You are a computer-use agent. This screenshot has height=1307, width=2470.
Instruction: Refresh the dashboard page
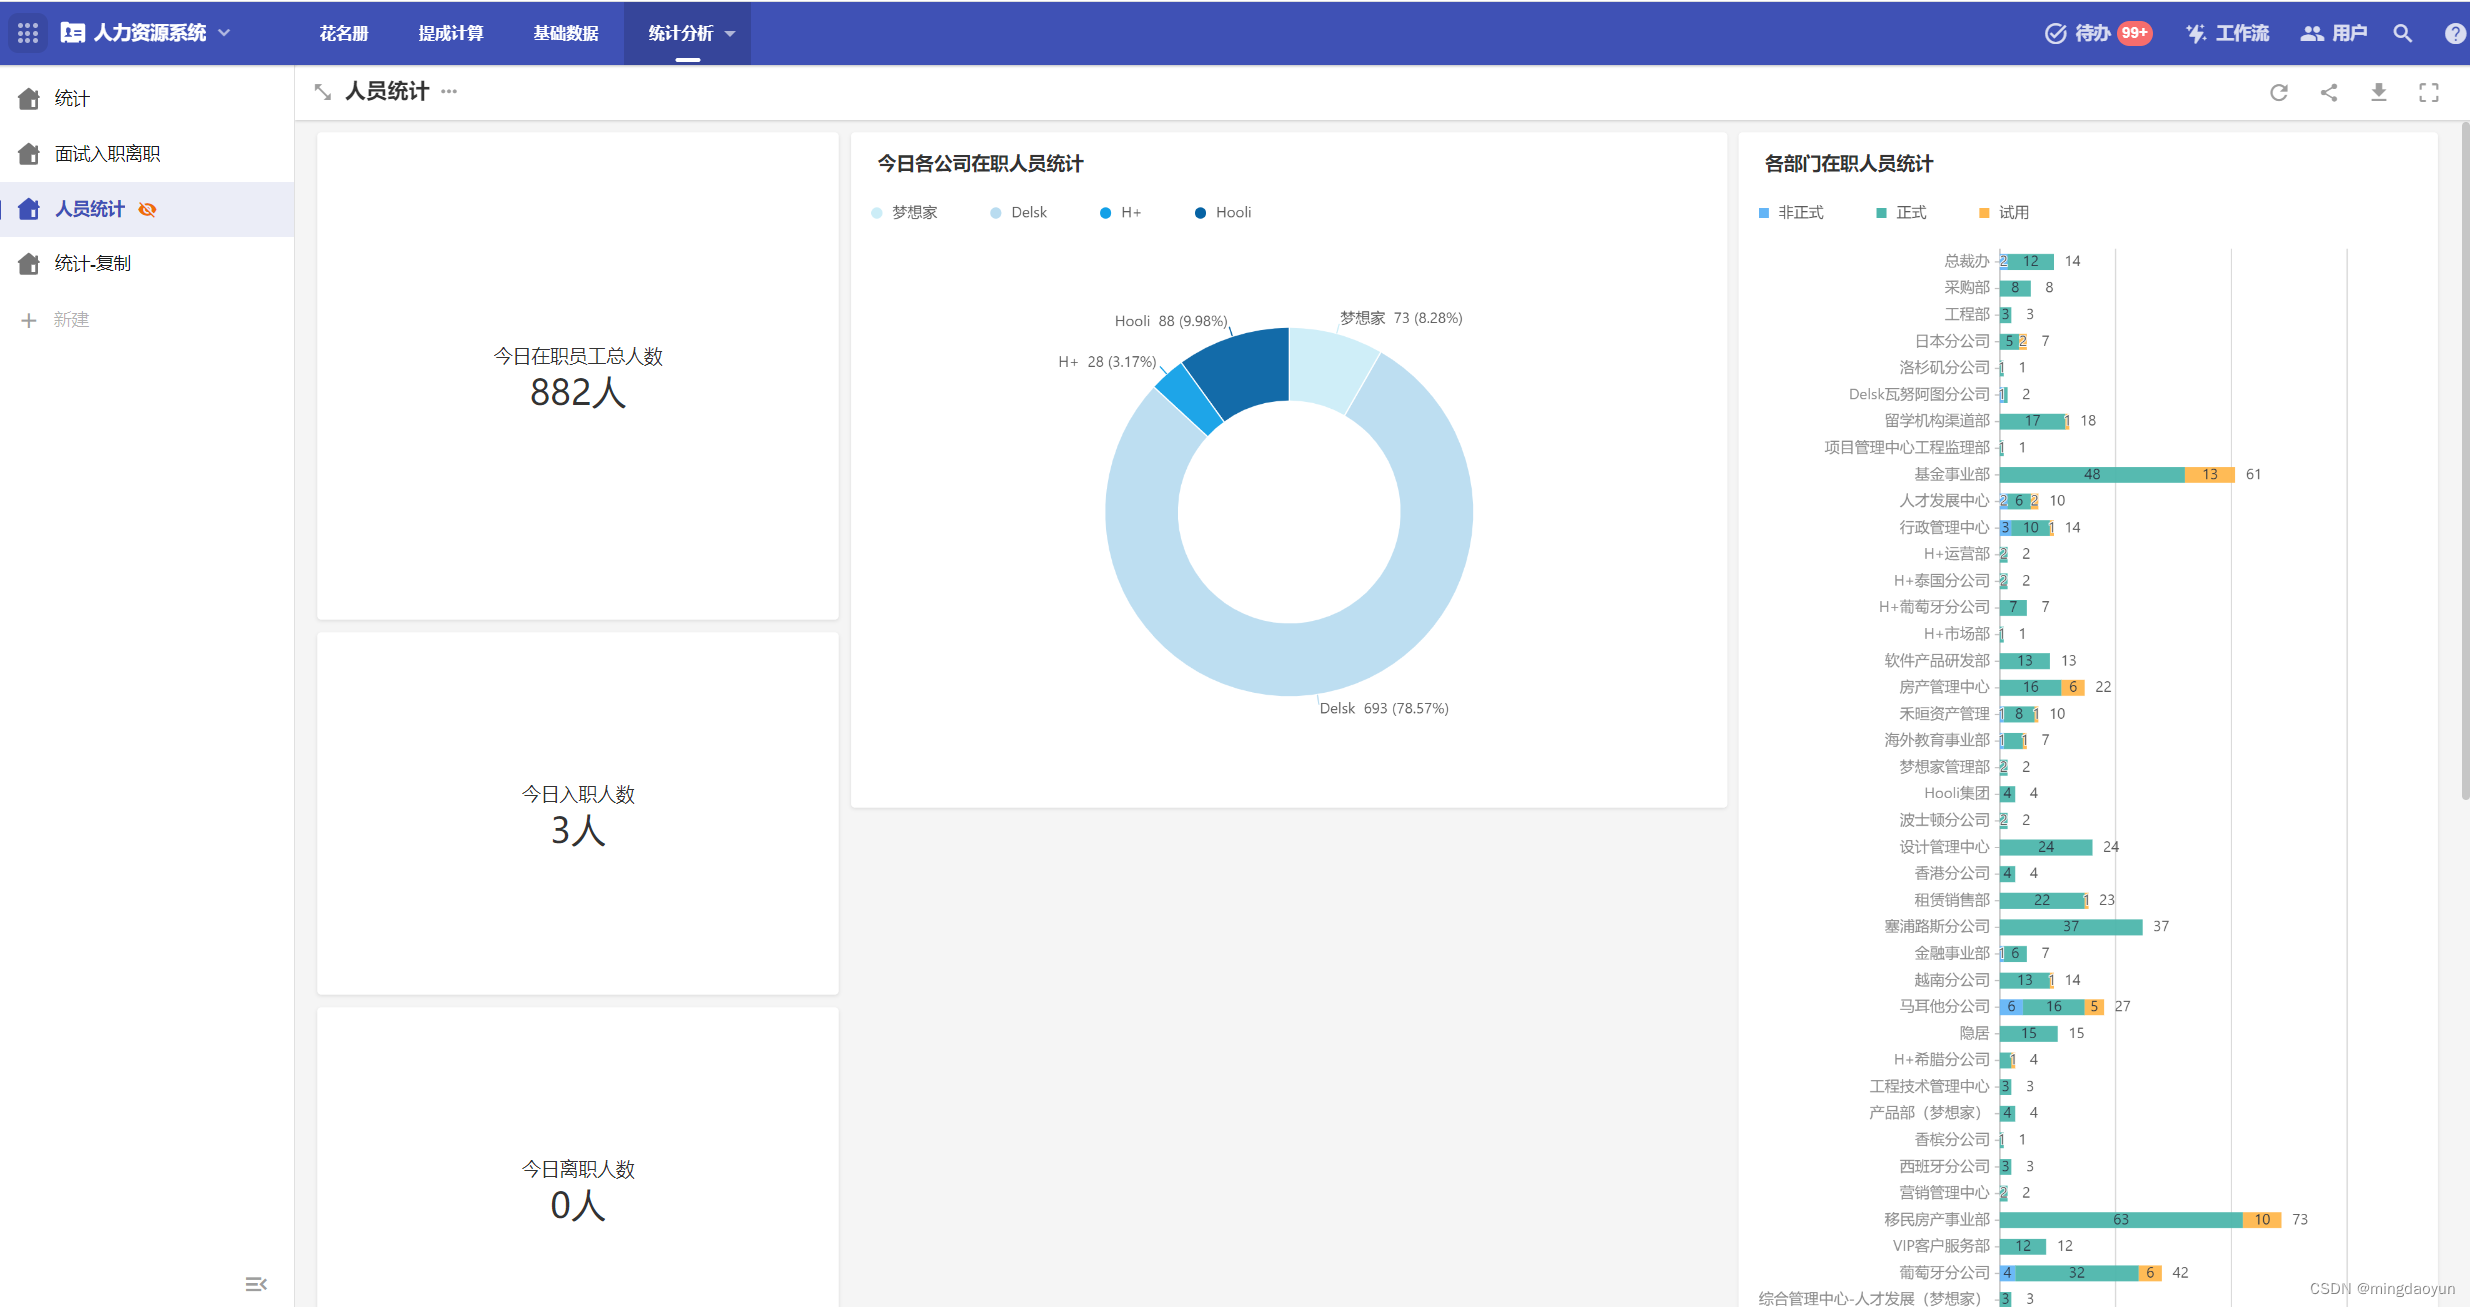pos(2279,92)
